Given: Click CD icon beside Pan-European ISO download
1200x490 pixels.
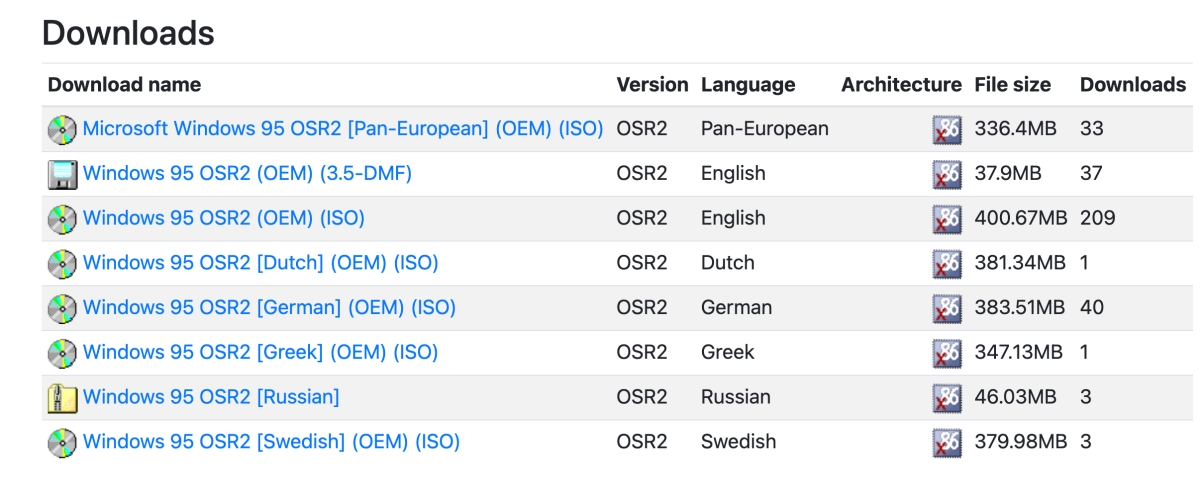Looking at the screenshot, I should pos(62,129).
